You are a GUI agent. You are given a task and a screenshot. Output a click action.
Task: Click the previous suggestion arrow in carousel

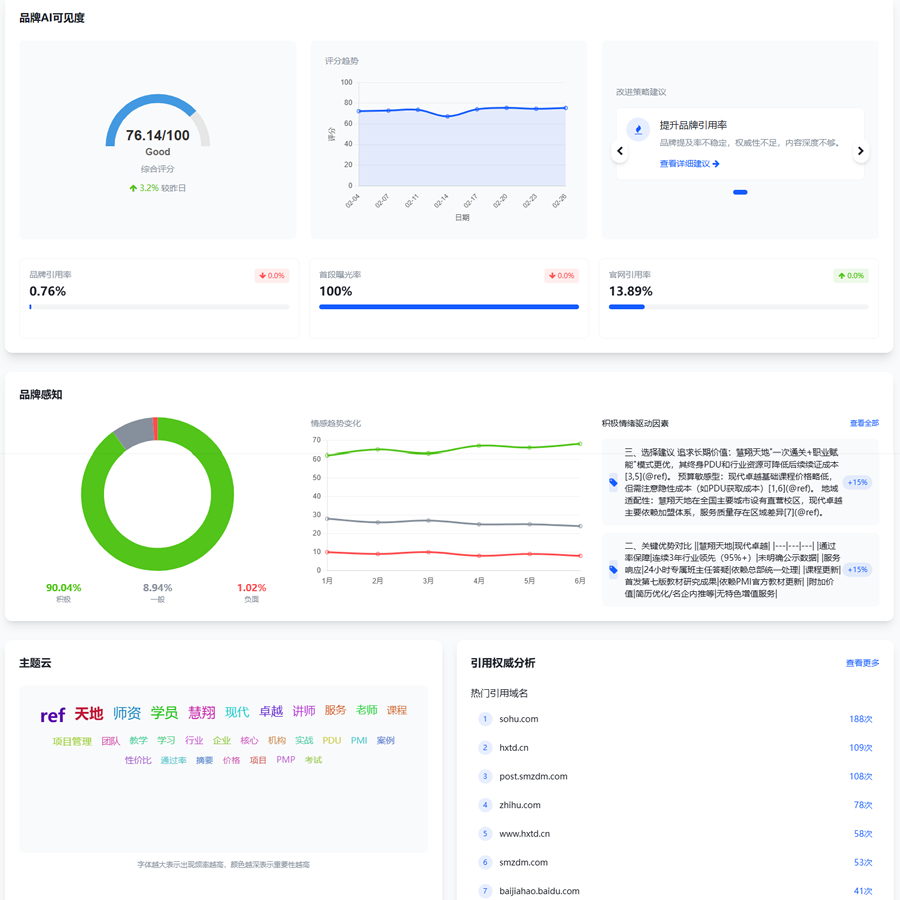point(620,151)
